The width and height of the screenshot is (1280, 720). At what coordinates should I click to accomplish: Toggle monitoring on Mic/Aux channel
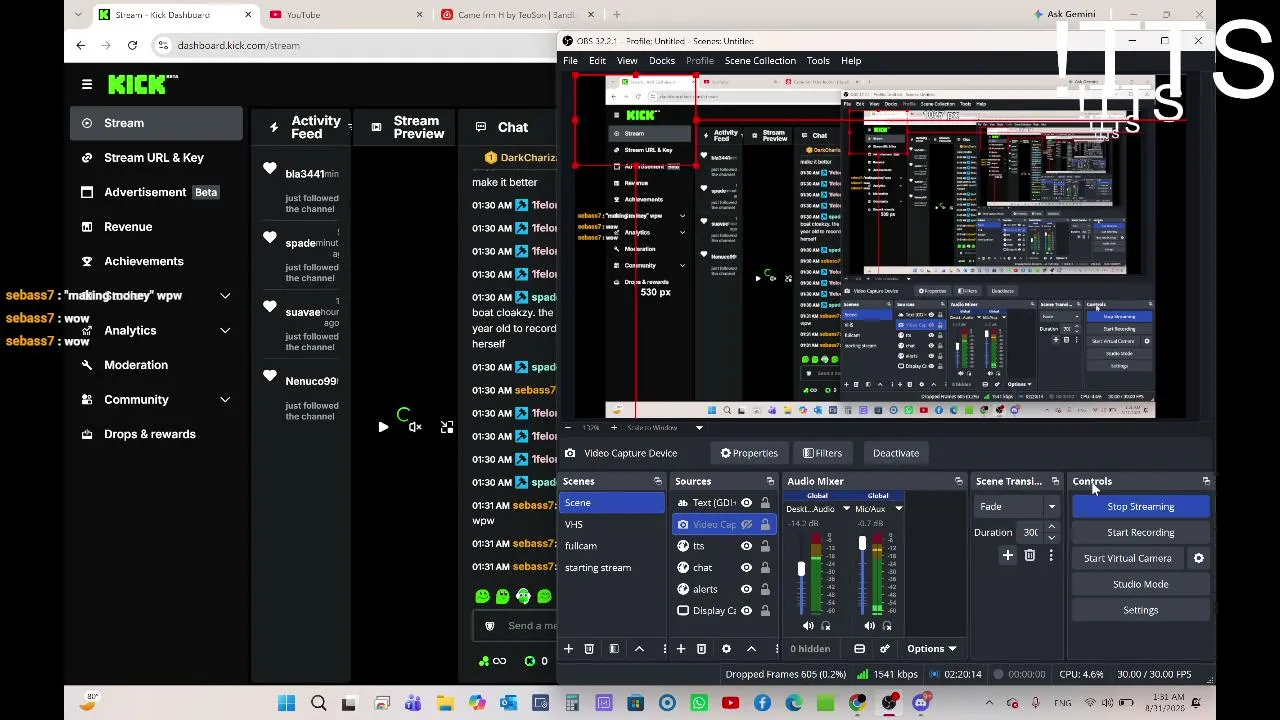pos(887,626)
